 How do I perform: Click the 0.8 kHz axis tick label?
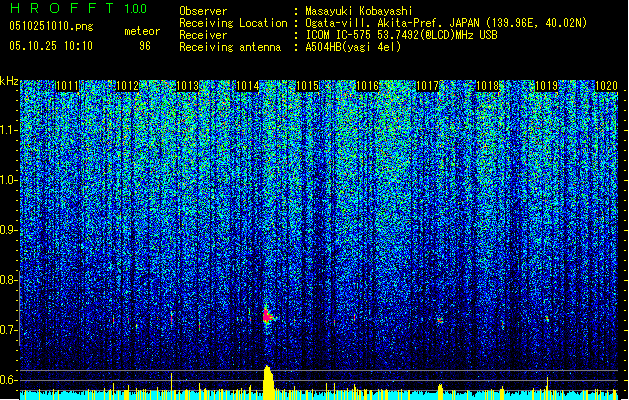[8, 280]
